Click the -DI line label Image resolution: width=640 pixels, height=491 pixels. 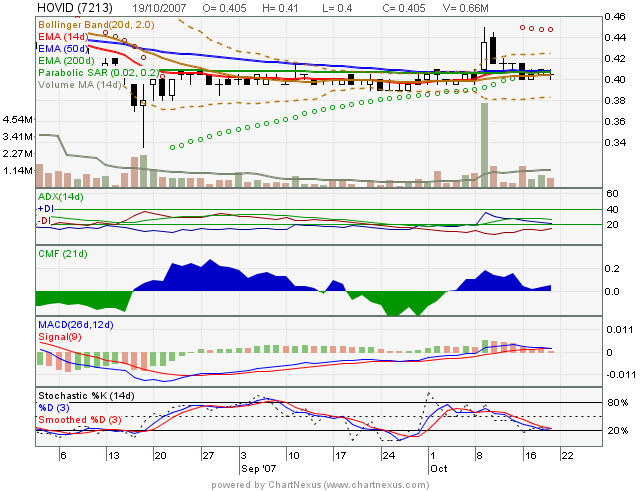(x=43, y=219)
